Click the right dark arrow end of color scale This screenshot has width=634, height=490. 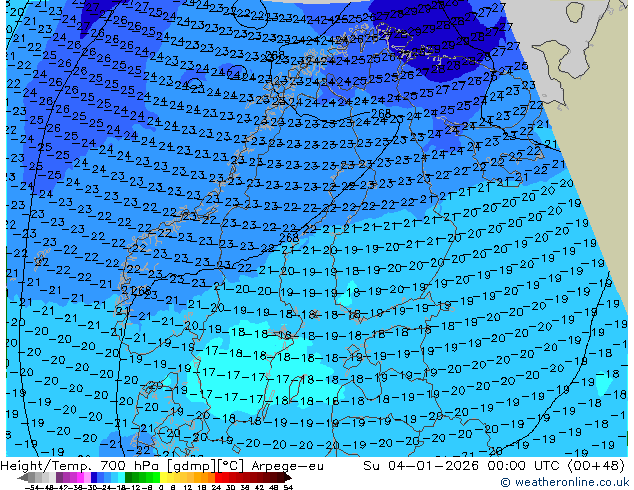pyautogui.click(x=288, y=478)
